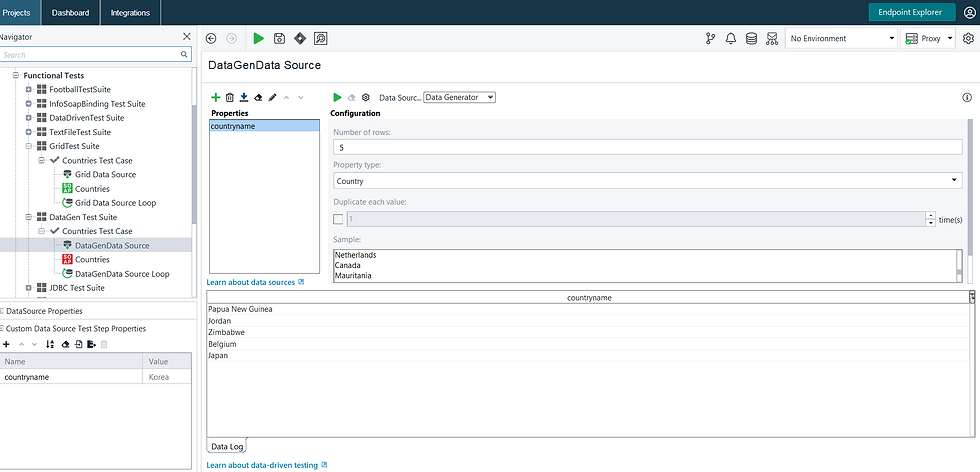Click the blue download icon above Properties

click(244, 98)
